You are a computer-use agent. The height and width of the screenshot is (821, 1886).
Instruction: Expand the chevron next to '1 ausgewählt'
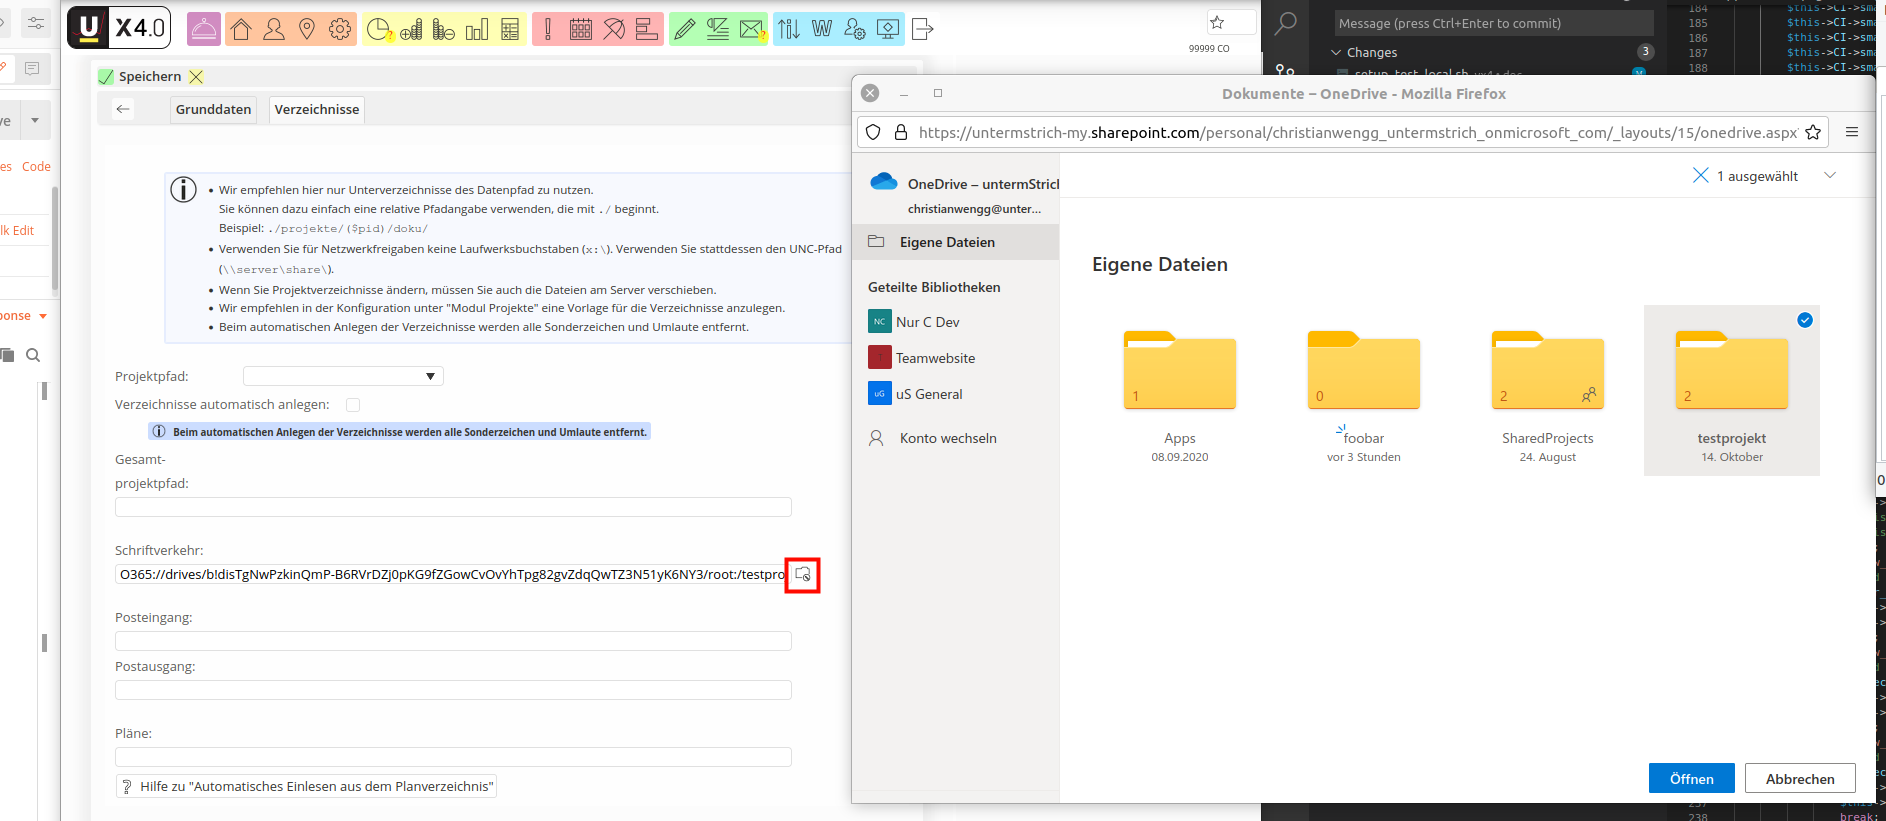1830,176
